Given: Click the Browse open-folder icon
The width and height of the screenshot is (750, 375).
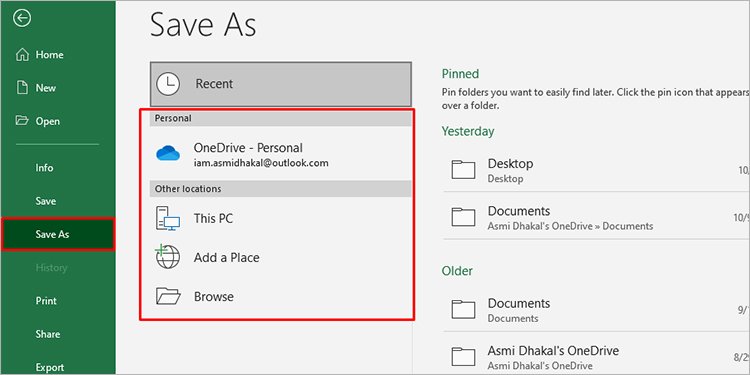Looking at the screenshot, I should click(x=168, y=297).
